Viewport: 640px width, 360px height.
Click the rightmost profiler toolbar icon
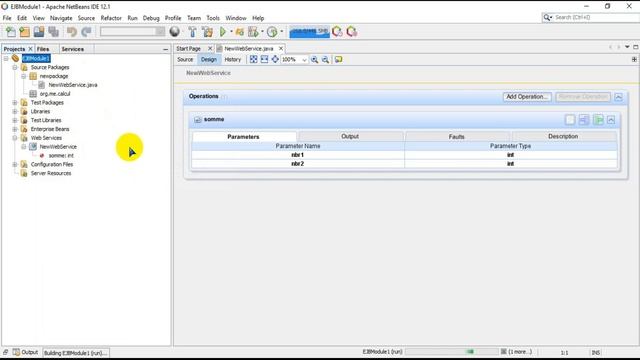point(351,31)
